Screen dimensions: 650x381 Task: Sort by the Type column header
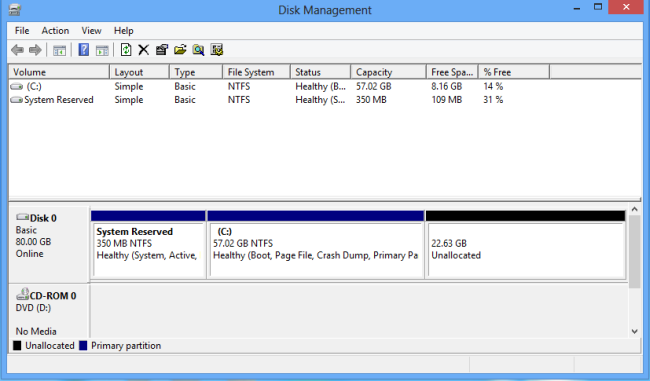tap(196, 72)
